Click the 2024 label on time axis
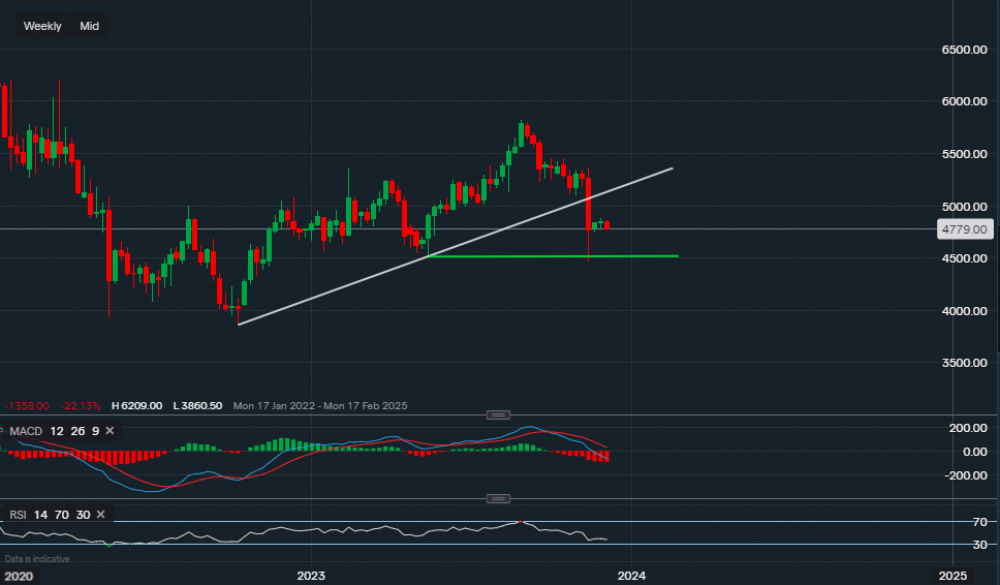 coord(631,576)
